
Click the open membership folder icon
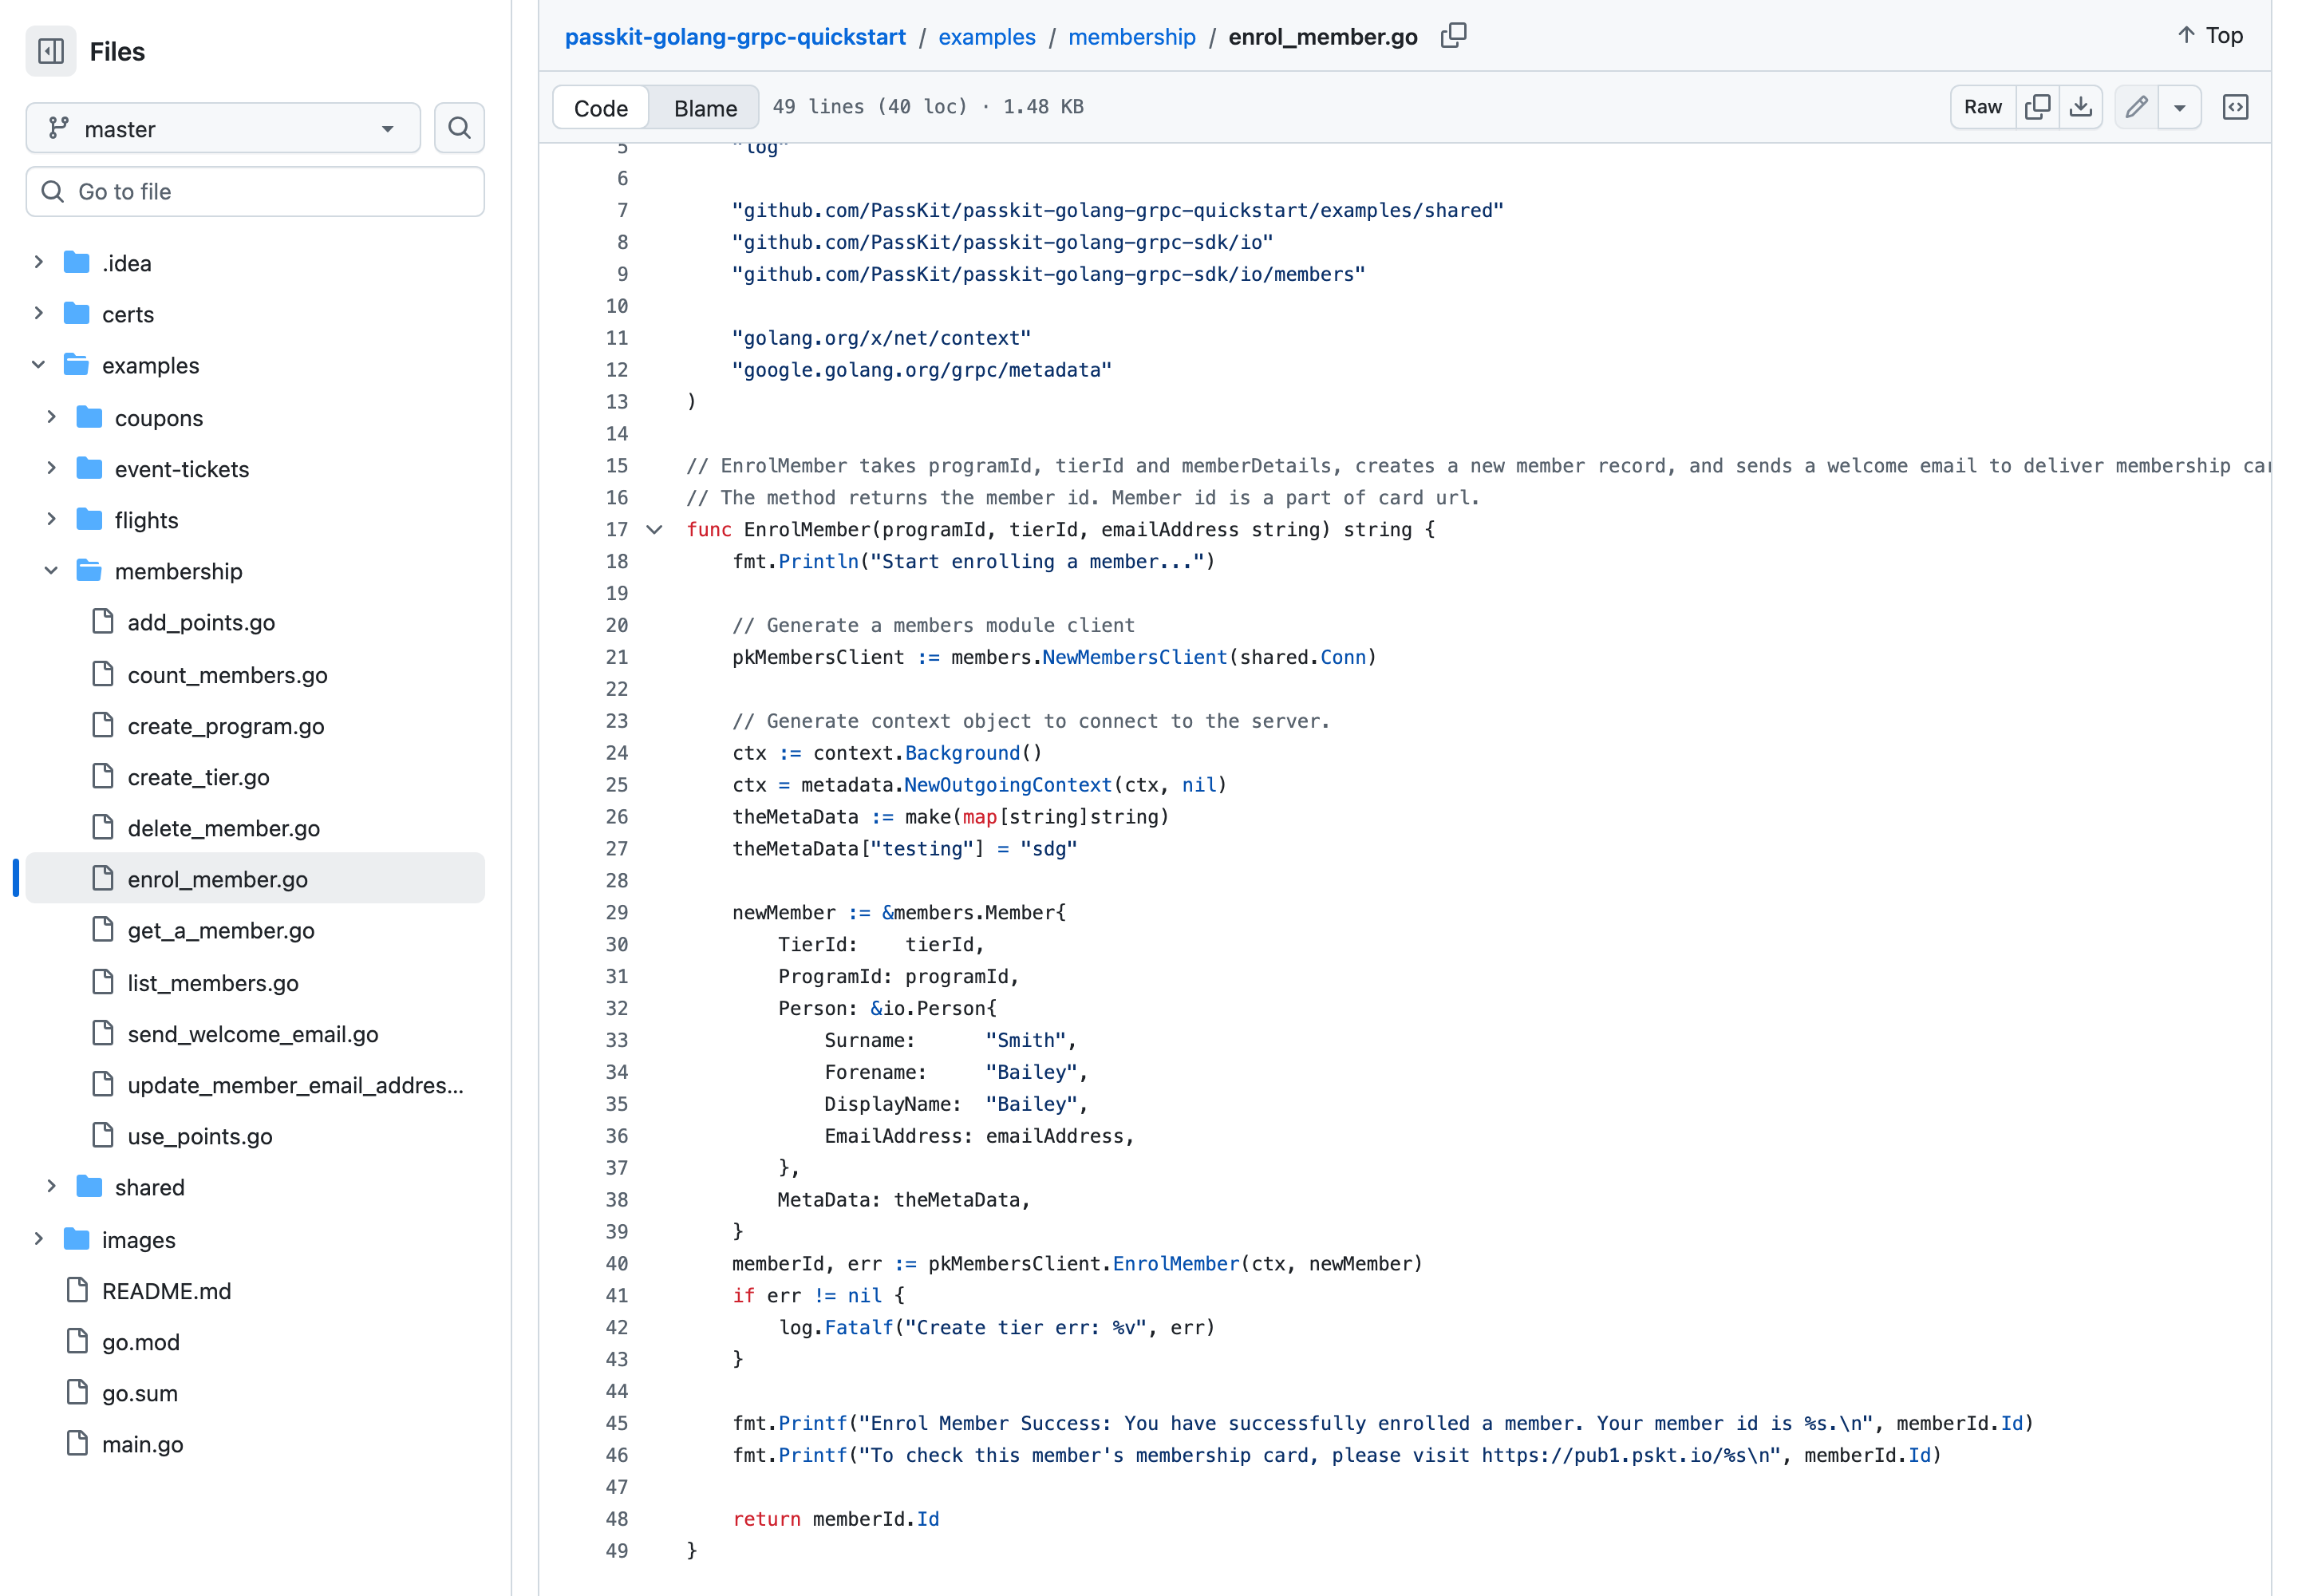coord(90,570)
